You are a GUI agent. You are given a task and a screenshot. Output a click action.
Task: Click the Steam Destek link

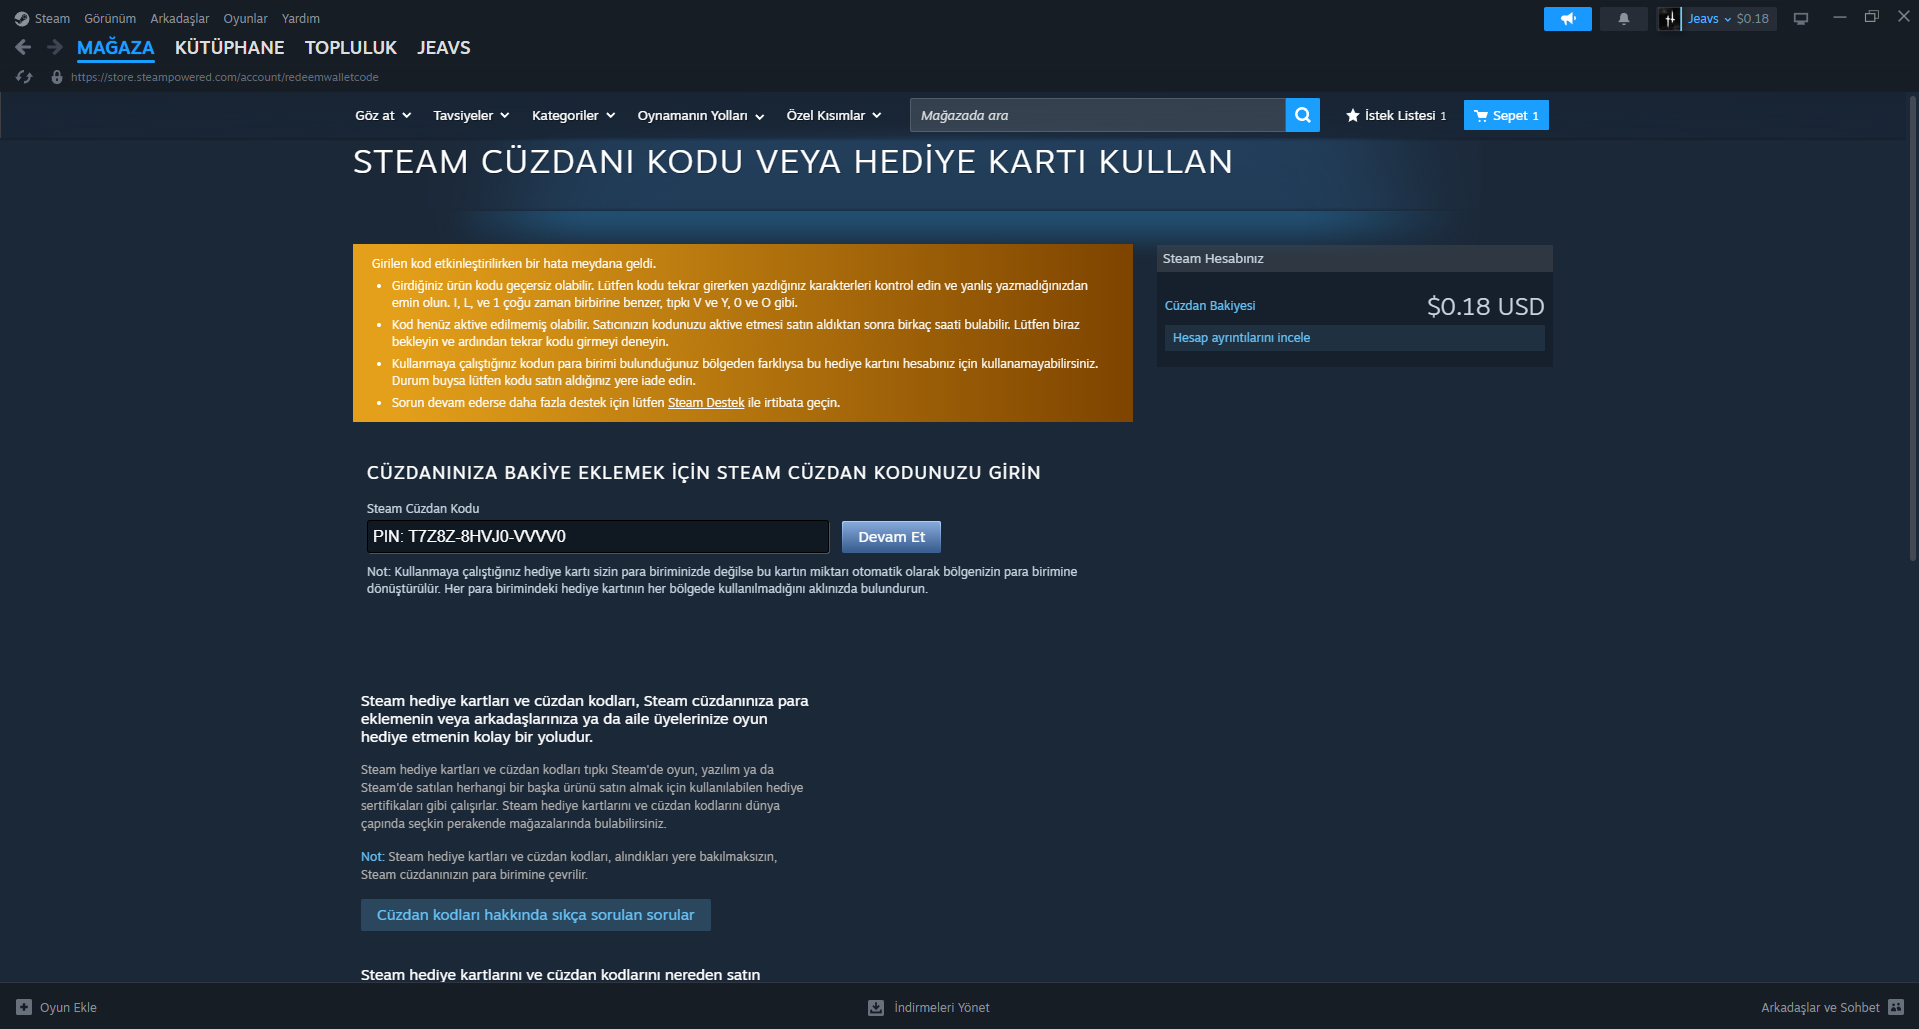pyautogui.click(x=706, y=403)
